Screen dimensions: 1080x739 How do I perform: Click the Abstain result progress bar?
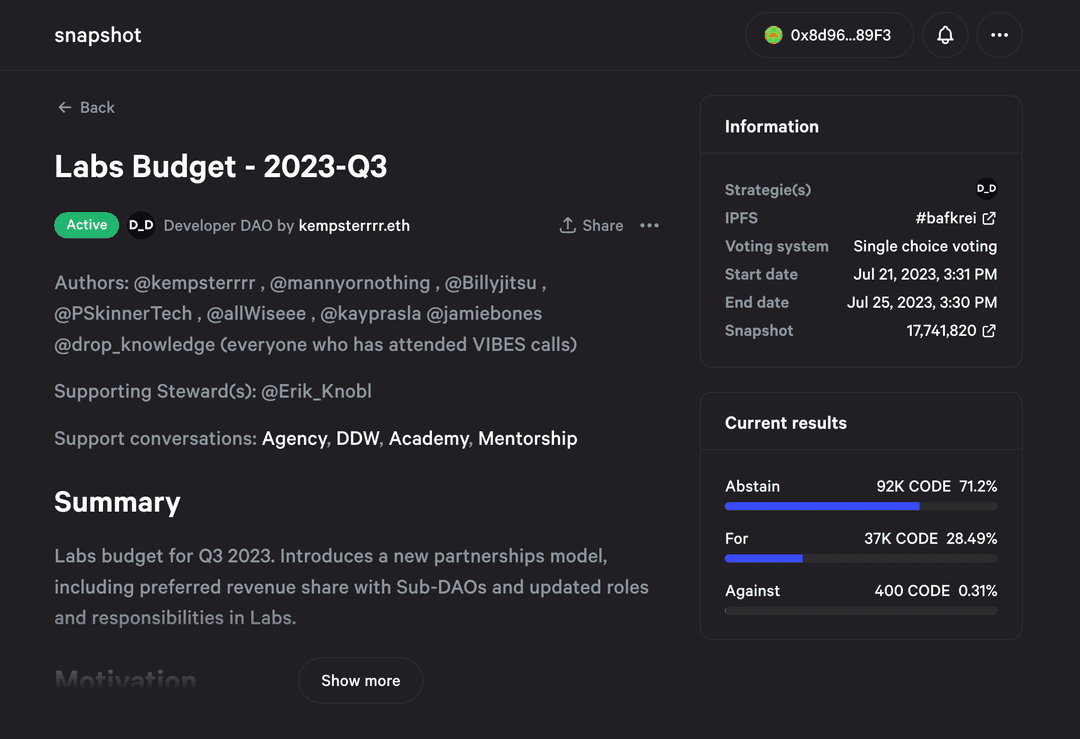click(861, 506)
